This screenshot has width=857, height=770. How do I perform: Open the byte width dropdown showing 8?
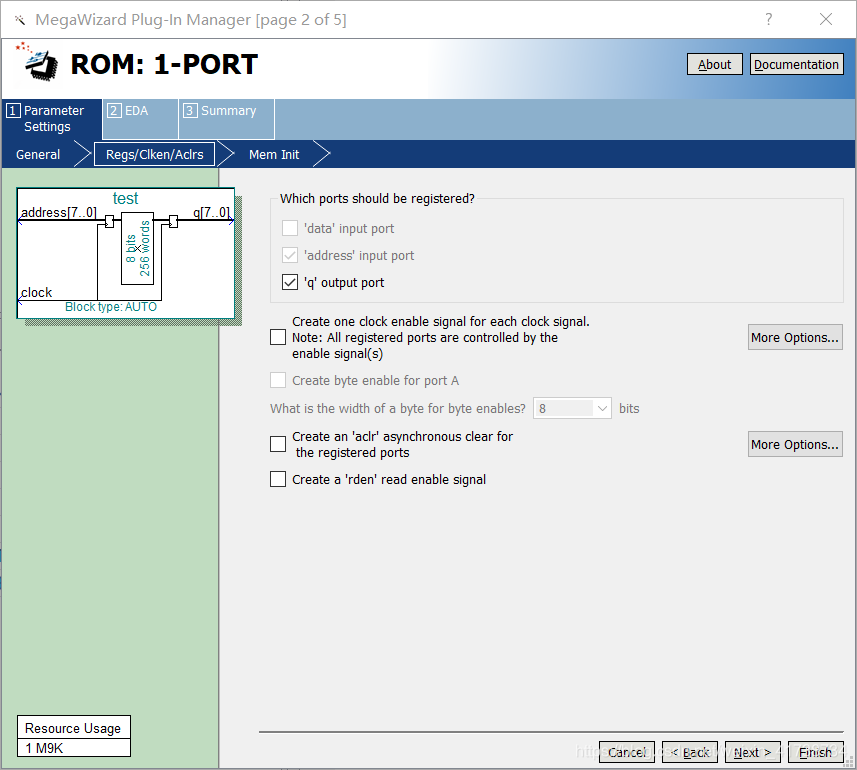point(572,408)
